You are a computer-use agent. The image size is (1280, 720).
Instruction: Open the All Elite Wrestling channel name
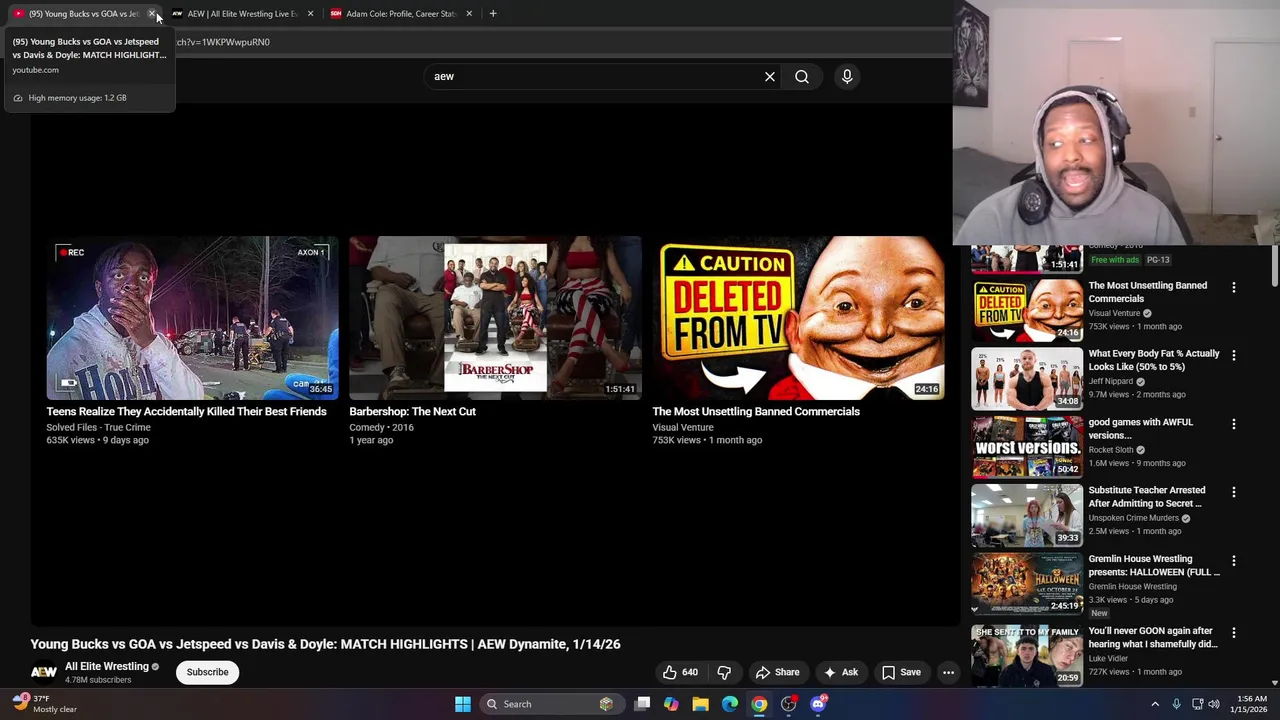click(107, 666)
